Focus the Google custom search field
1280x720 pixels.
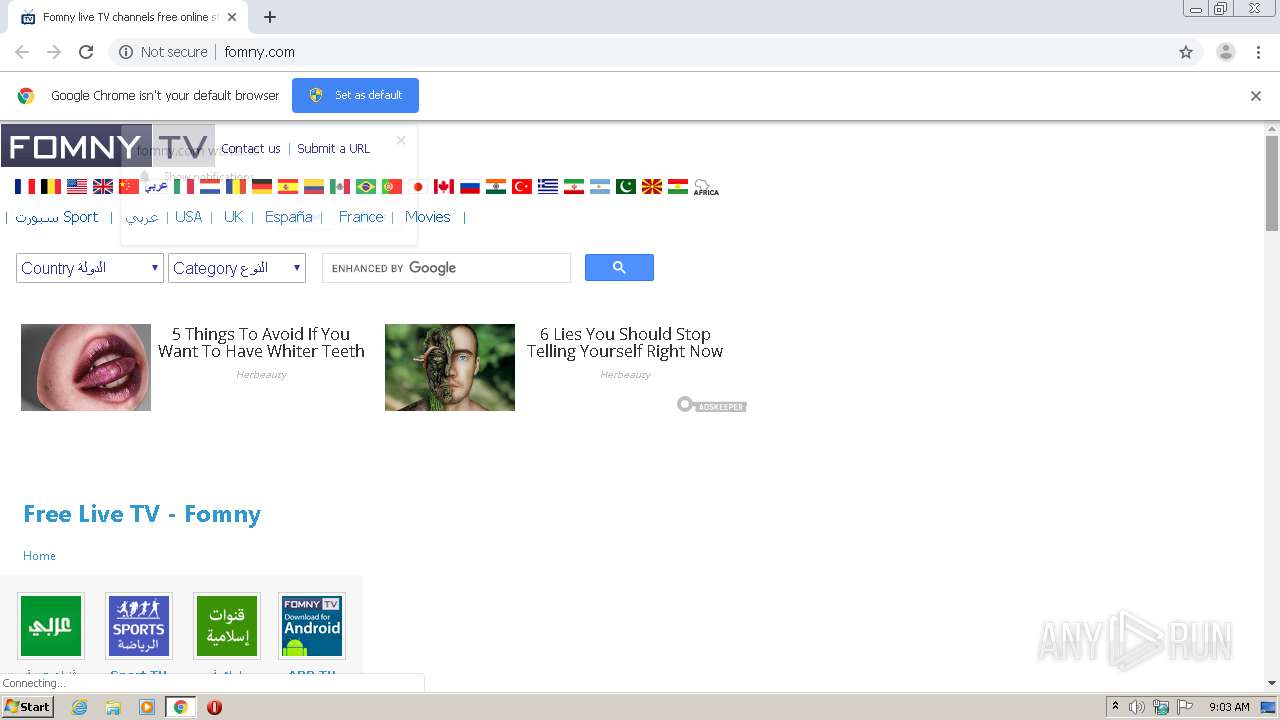point(446,268)
